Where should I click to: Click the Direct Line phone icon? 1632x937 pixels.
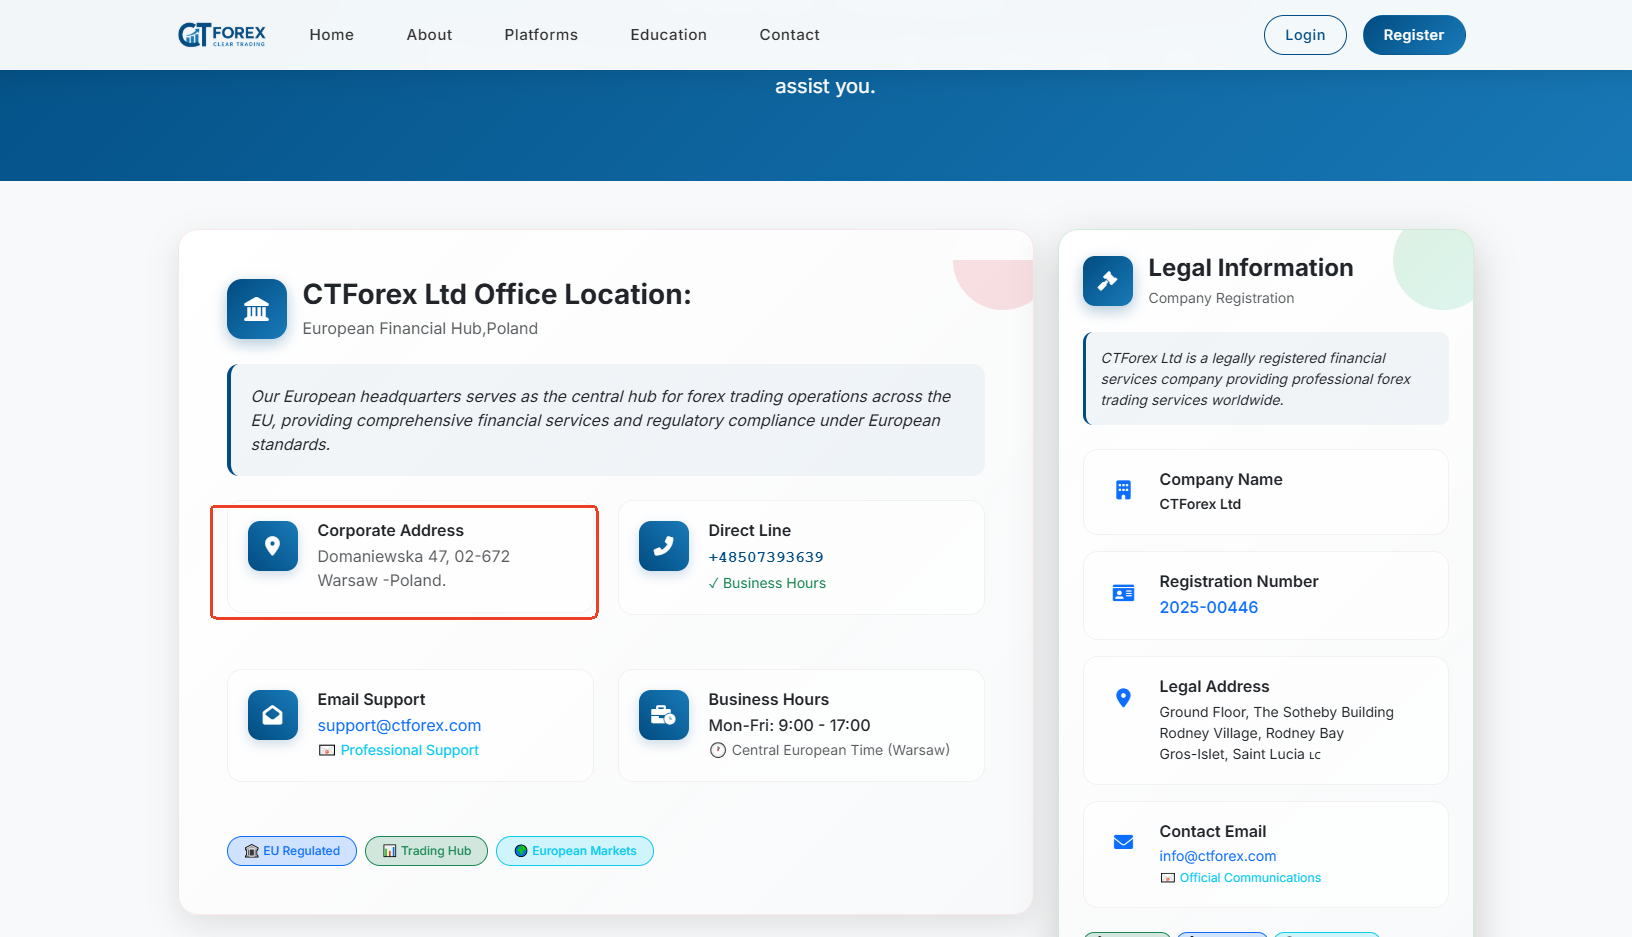(x=664, y=546)
